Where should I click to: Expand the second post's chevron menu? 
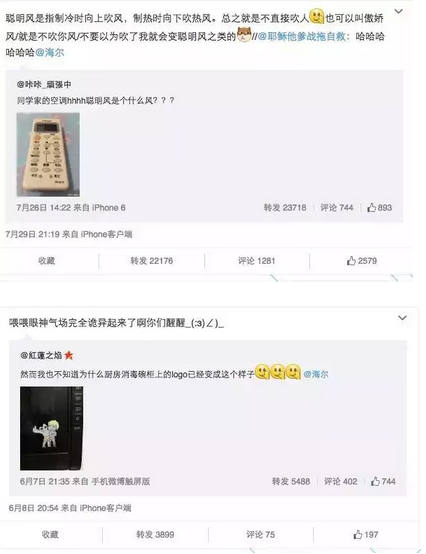coord(402,318)
